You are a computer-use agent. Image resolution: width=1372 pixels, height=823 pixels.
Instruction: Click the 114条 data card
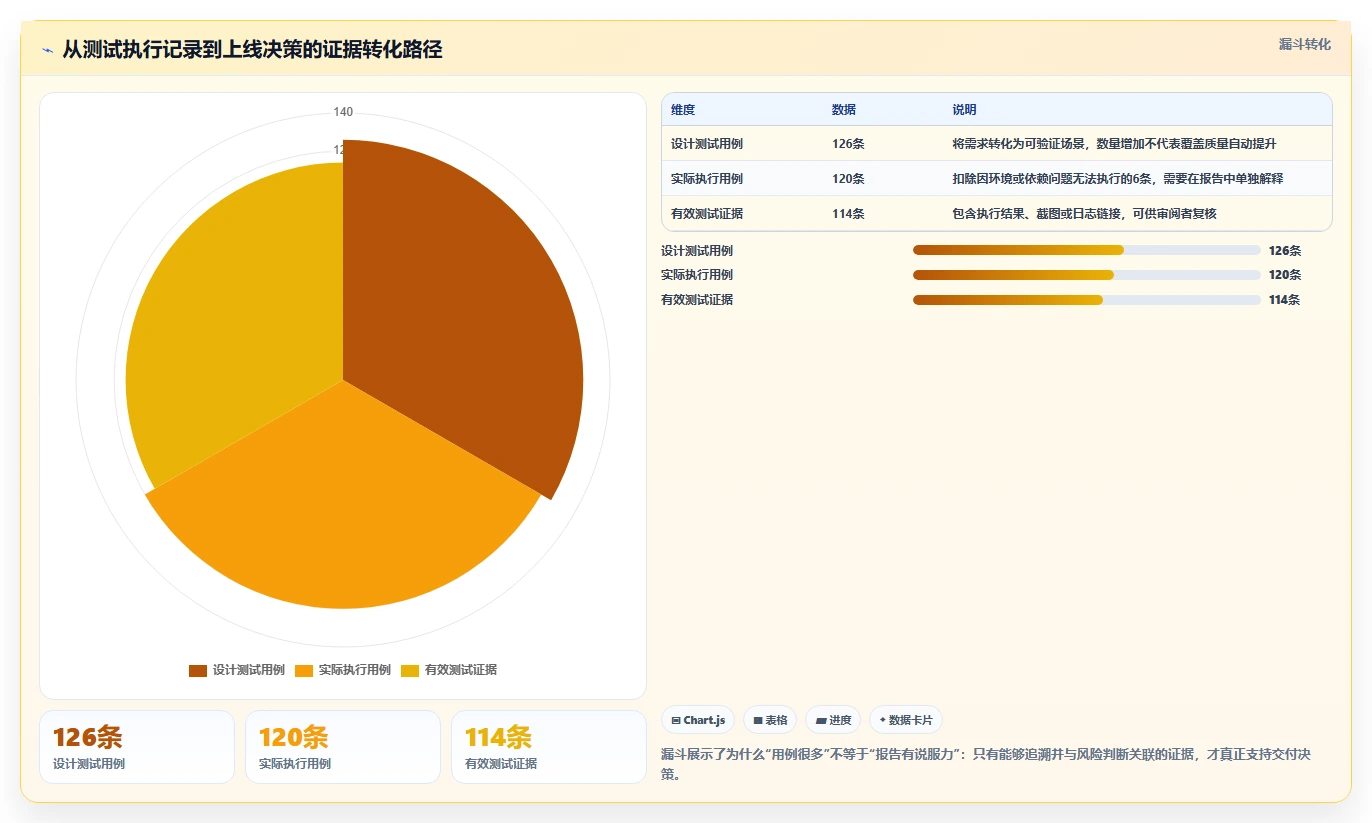[549, 747]
